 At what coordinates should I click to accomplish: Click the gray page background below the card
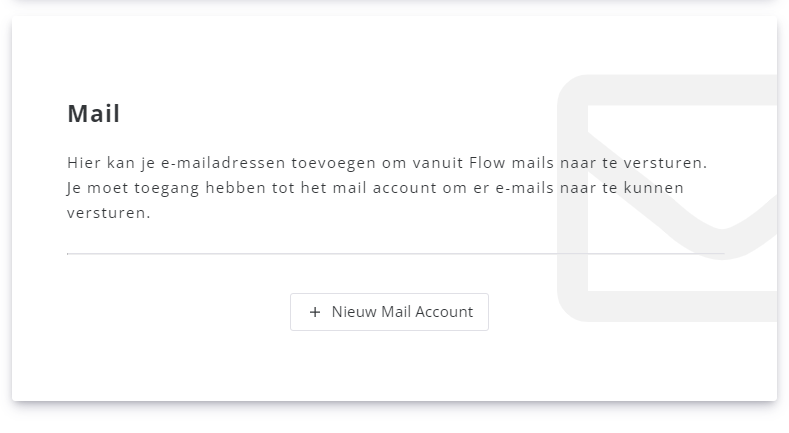394,420
